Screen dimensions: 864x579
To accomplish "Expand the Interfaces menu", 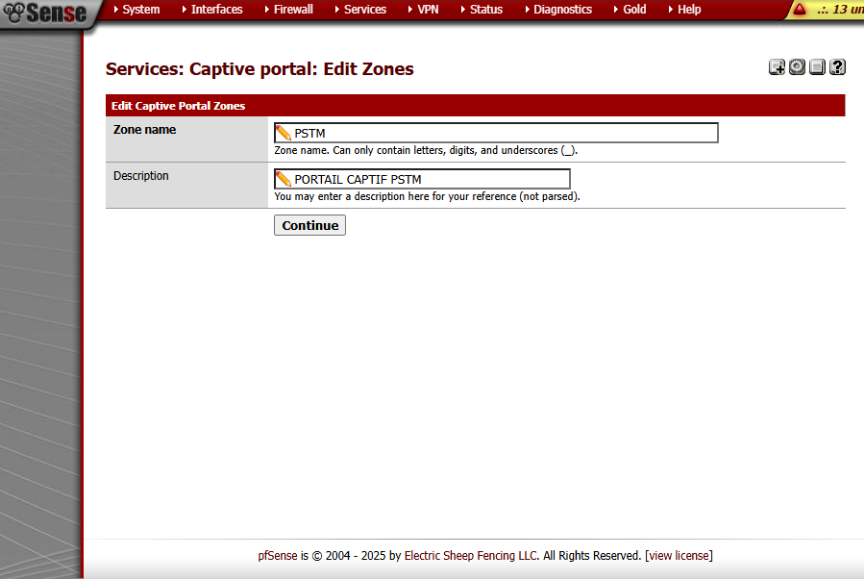I will click(x=216, y=10).
